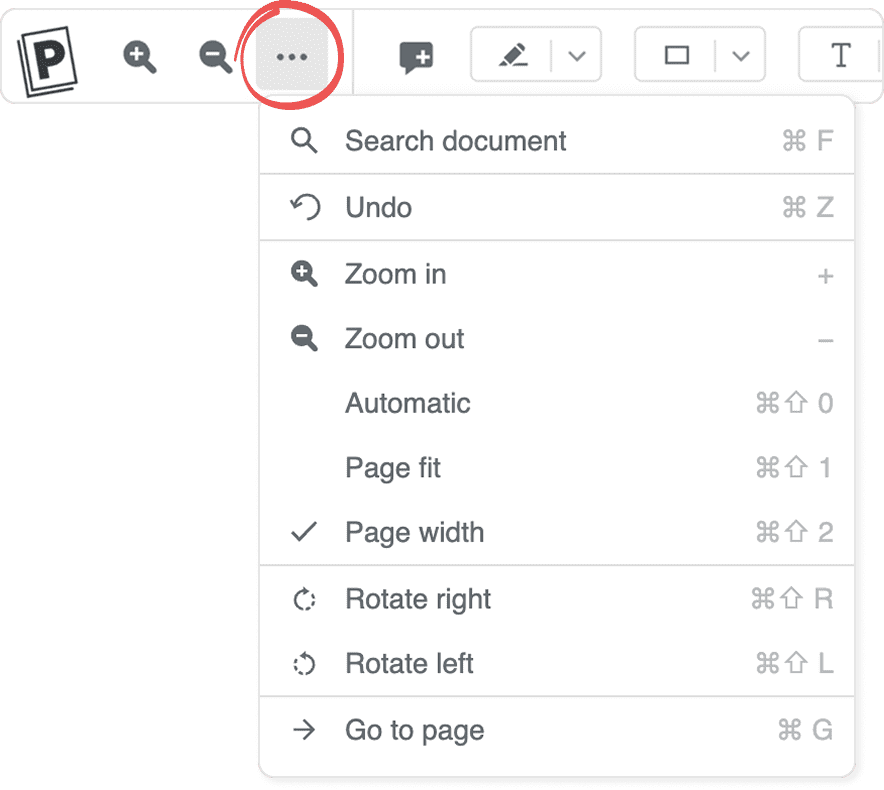This screenshot has height=790, width=884.
Task: Click the magnifier icon beside Search document
Action: pos(305,140)
